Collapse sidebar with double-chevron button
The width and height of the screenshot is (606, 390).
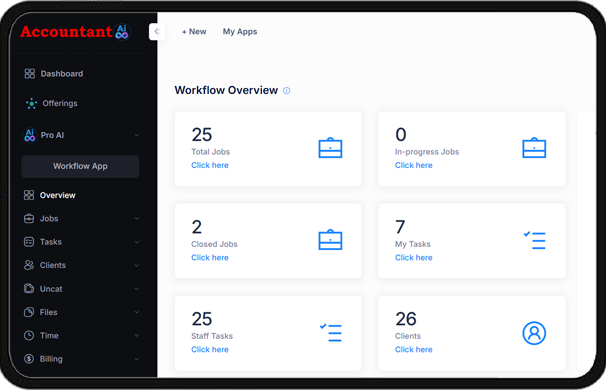157,32
